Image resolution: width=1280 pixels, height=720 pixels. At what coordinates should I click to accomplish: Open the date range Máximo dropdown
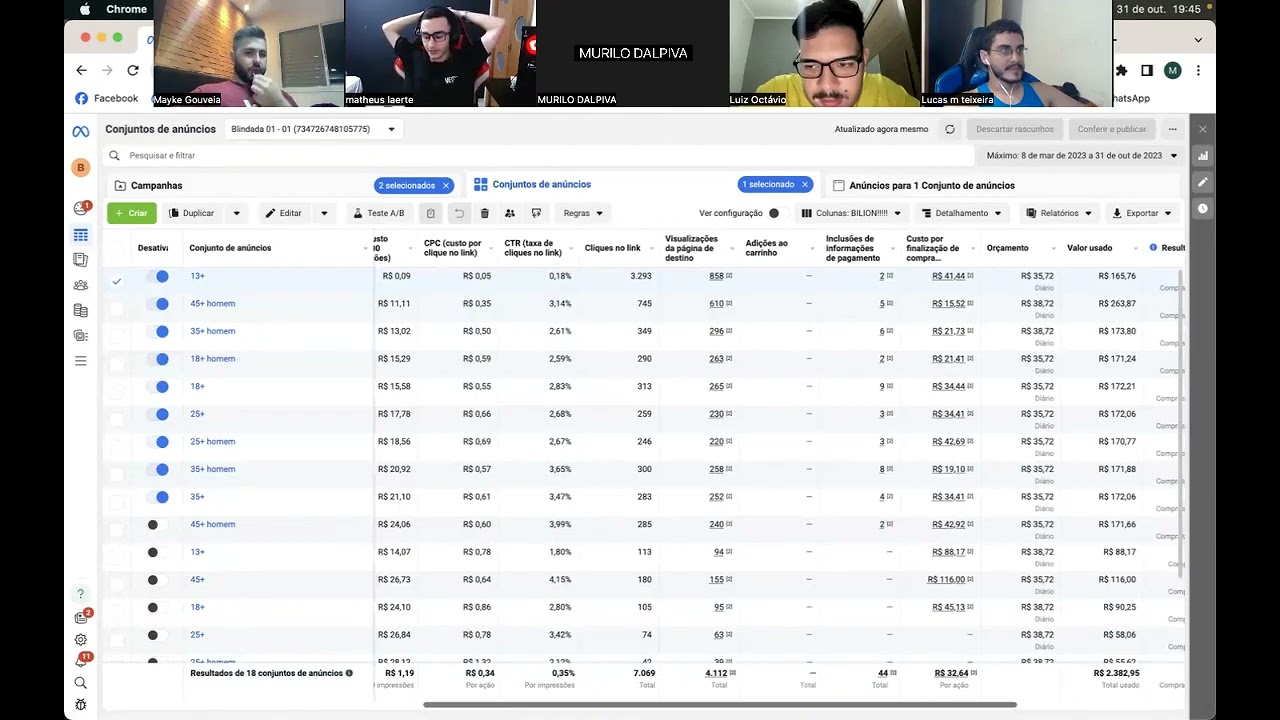click(x=1081, y=156)
